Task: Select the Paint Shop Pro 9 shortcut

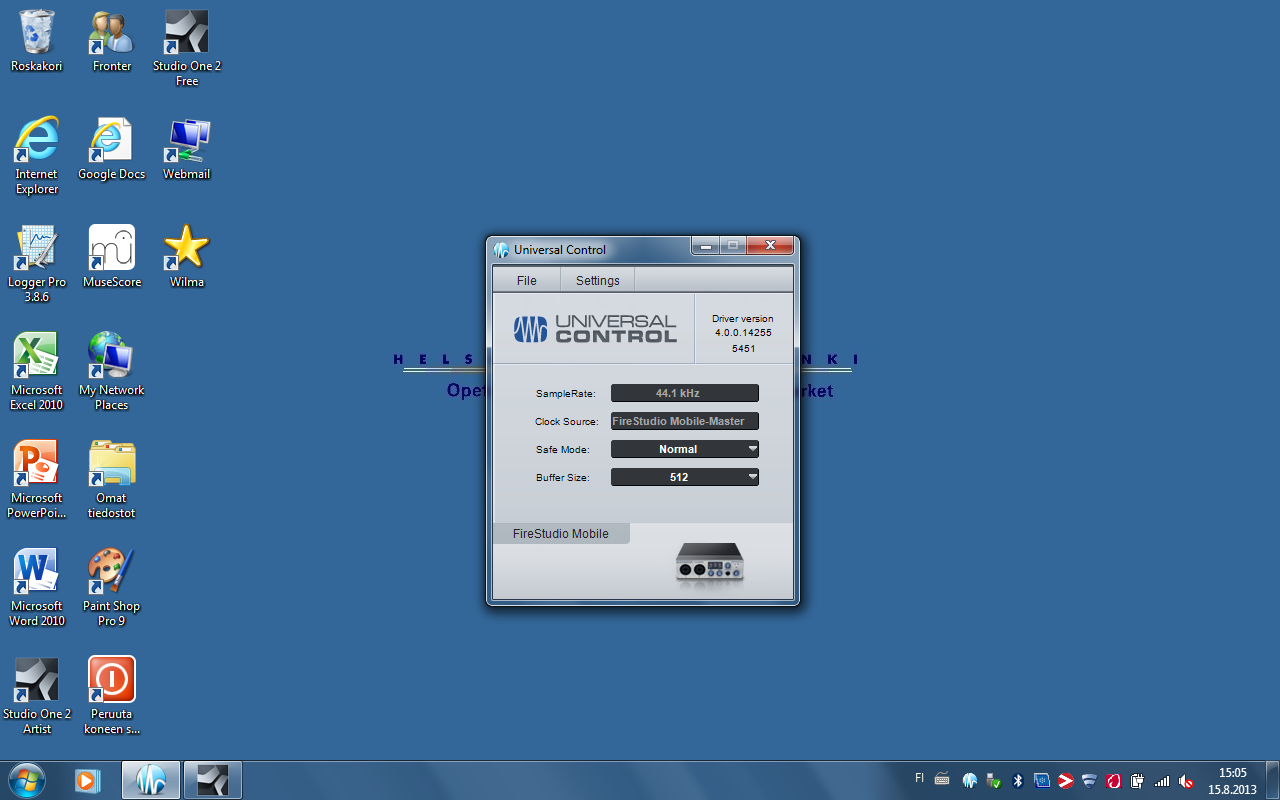Action: 112,587
